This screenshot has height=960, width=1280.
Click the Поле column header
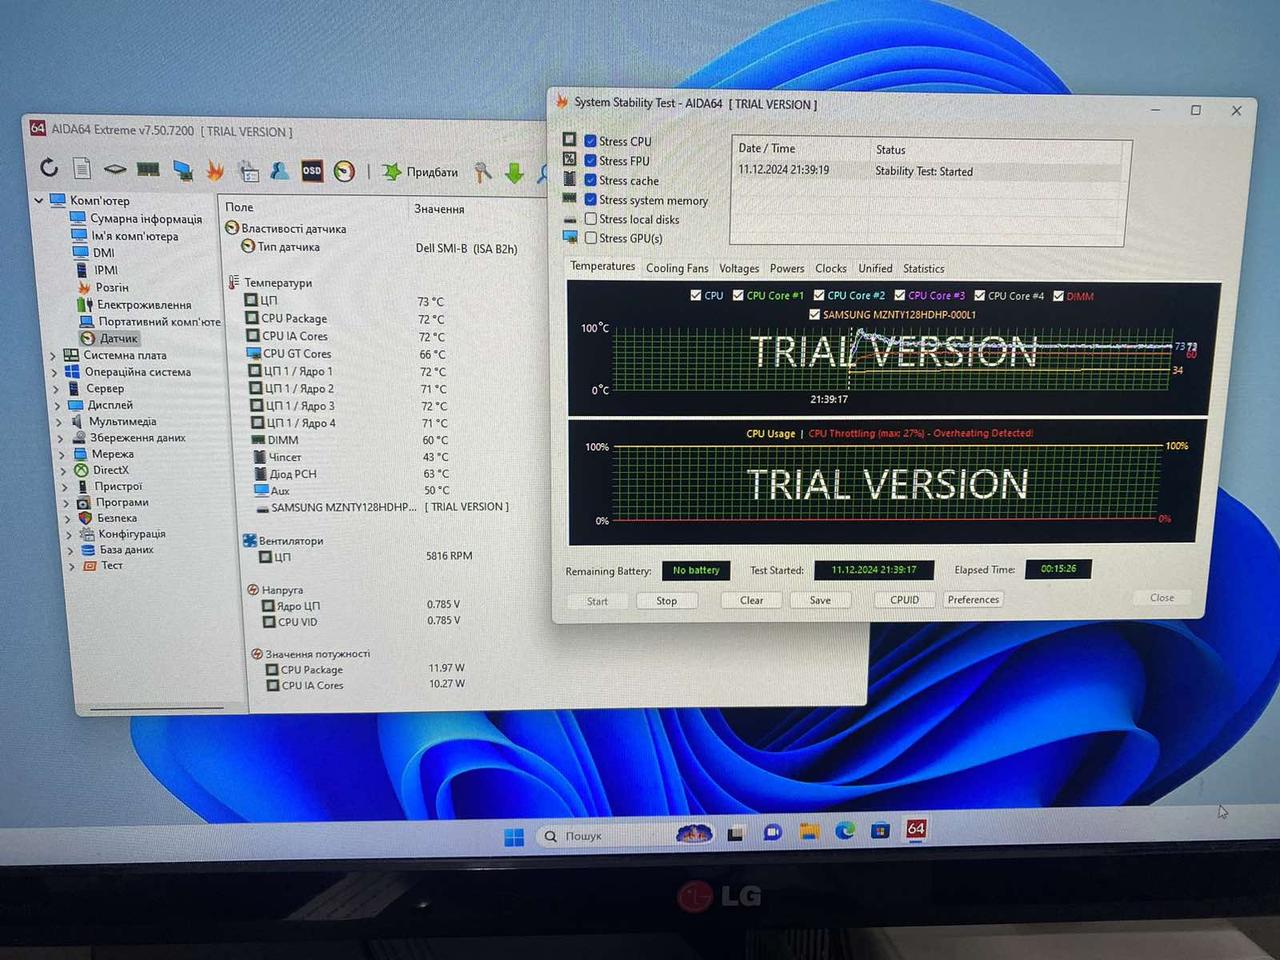239,207
